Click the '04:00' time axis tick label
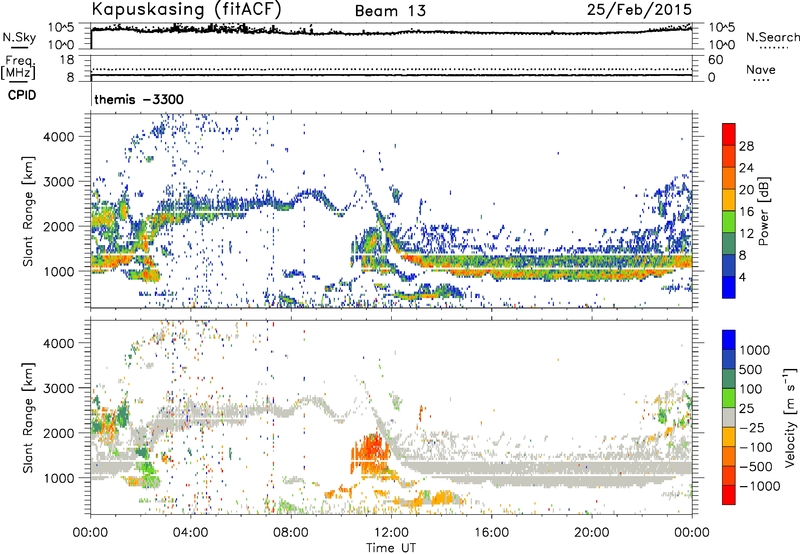 click(191, 533)
